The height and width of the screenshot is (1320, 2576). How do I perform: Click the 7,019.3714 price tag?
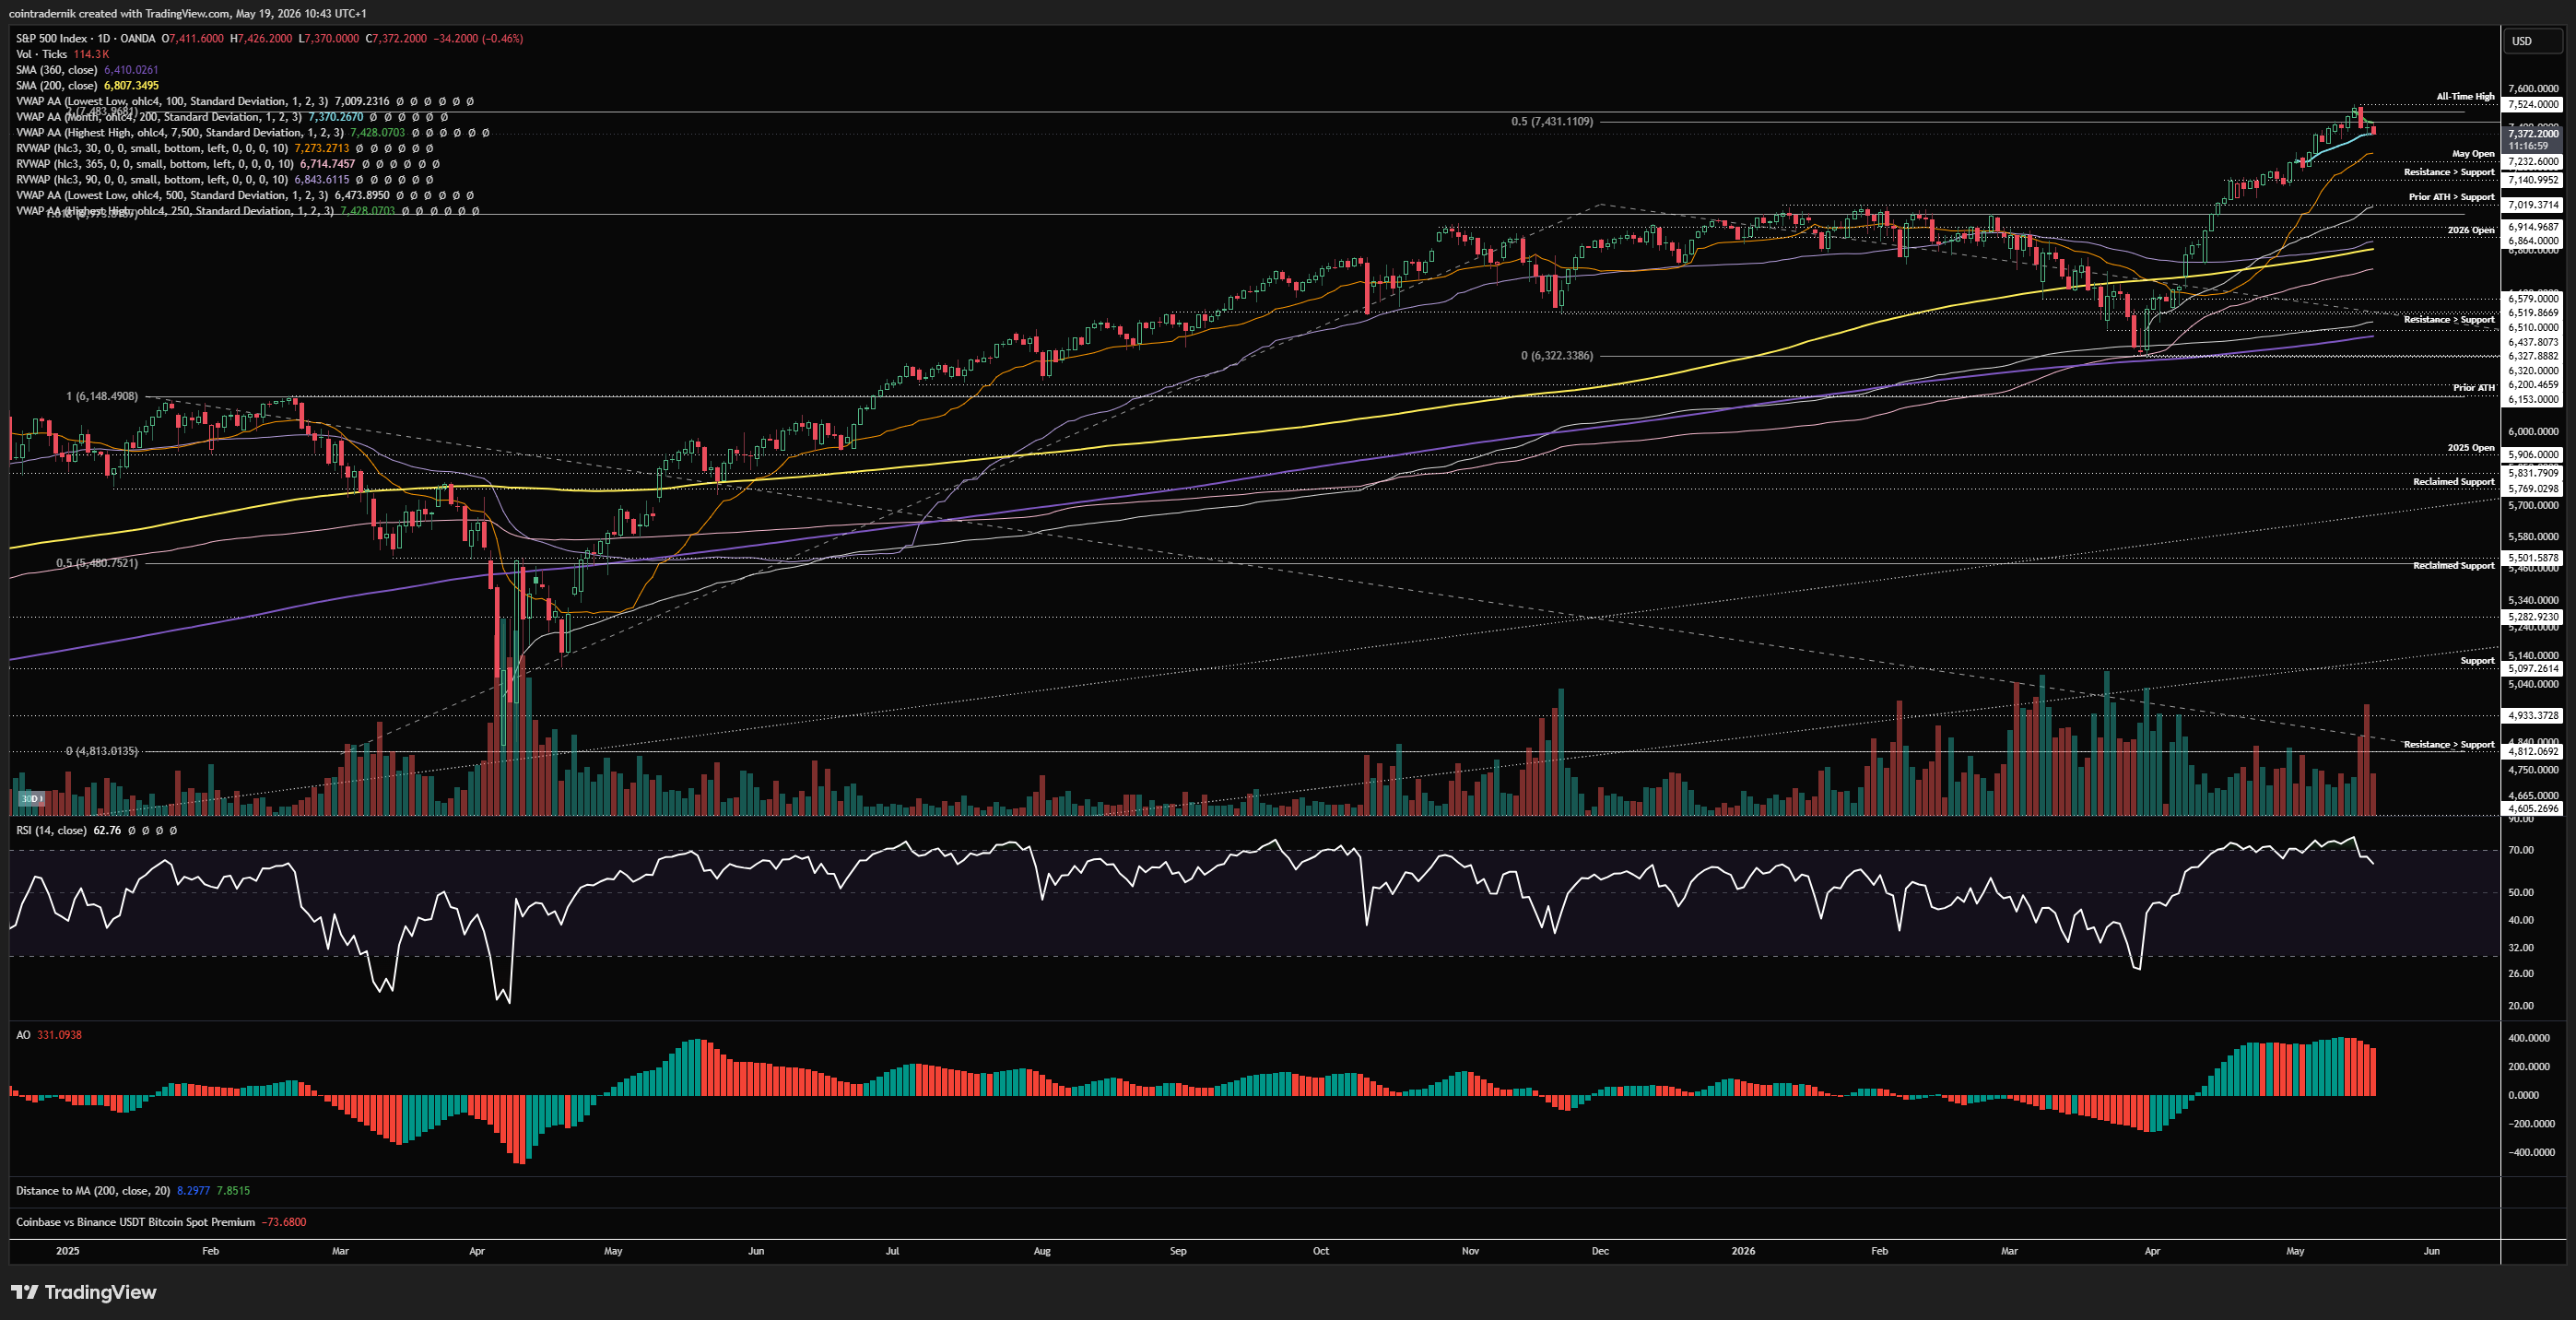(x=2533, y=205)
